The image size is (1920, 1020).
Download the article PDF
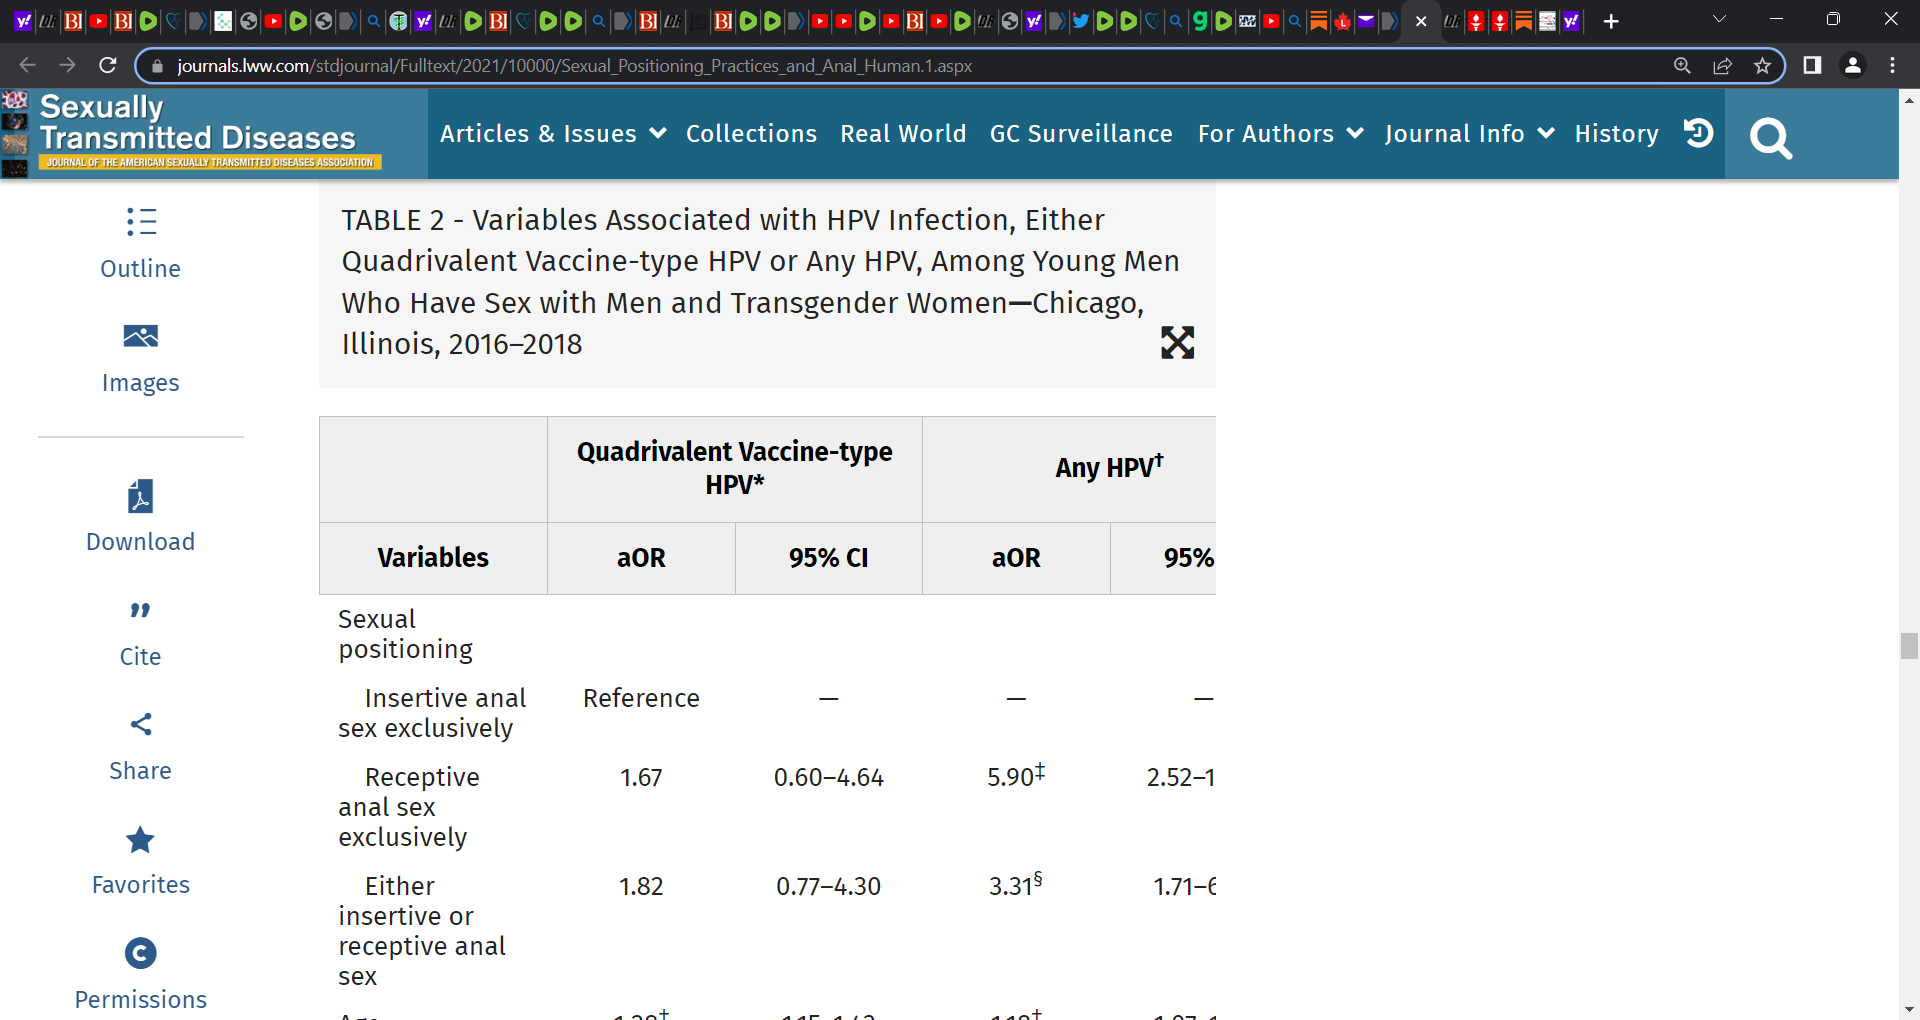tap(141, 497)
